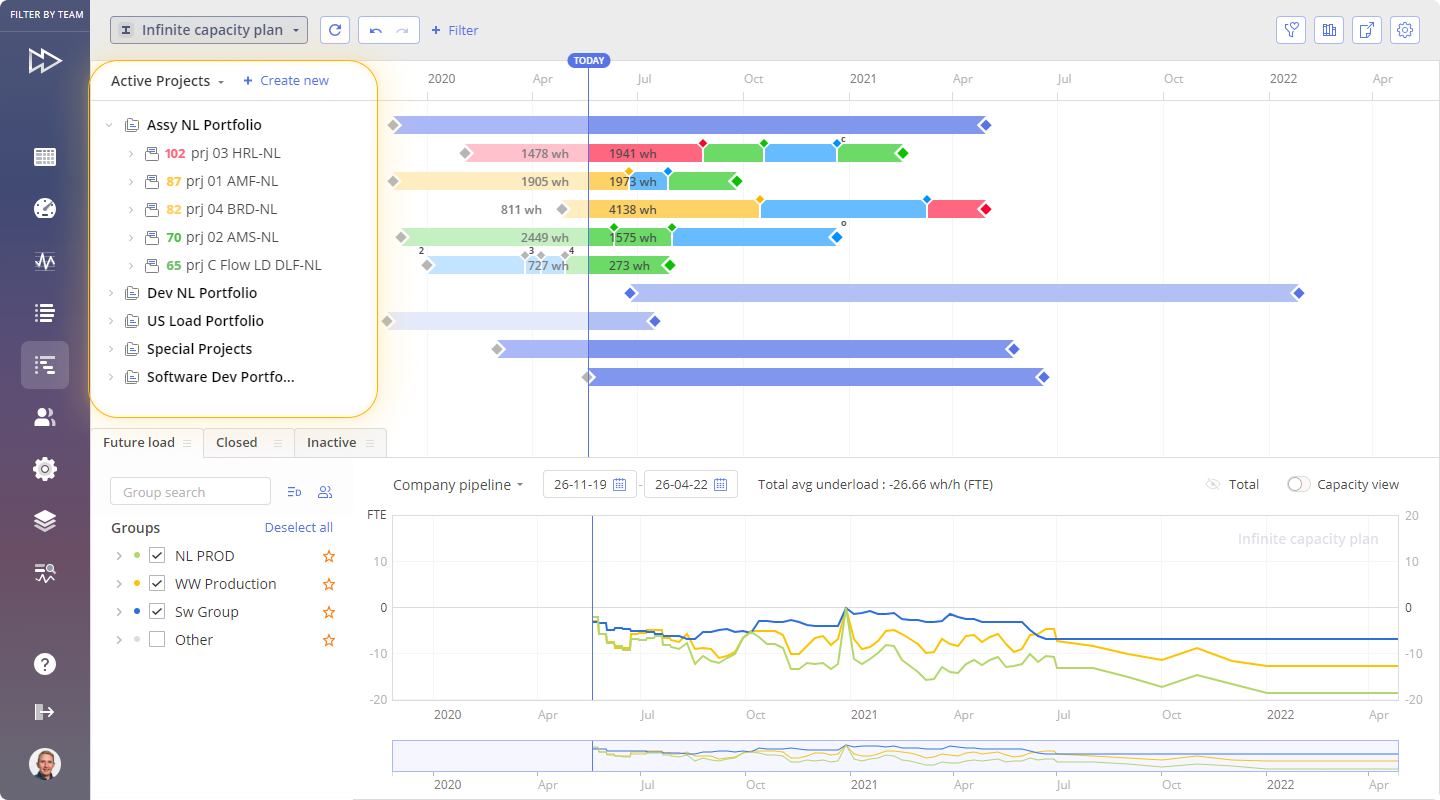
Task: Click the Group search input field
Action: coord(190,492)
